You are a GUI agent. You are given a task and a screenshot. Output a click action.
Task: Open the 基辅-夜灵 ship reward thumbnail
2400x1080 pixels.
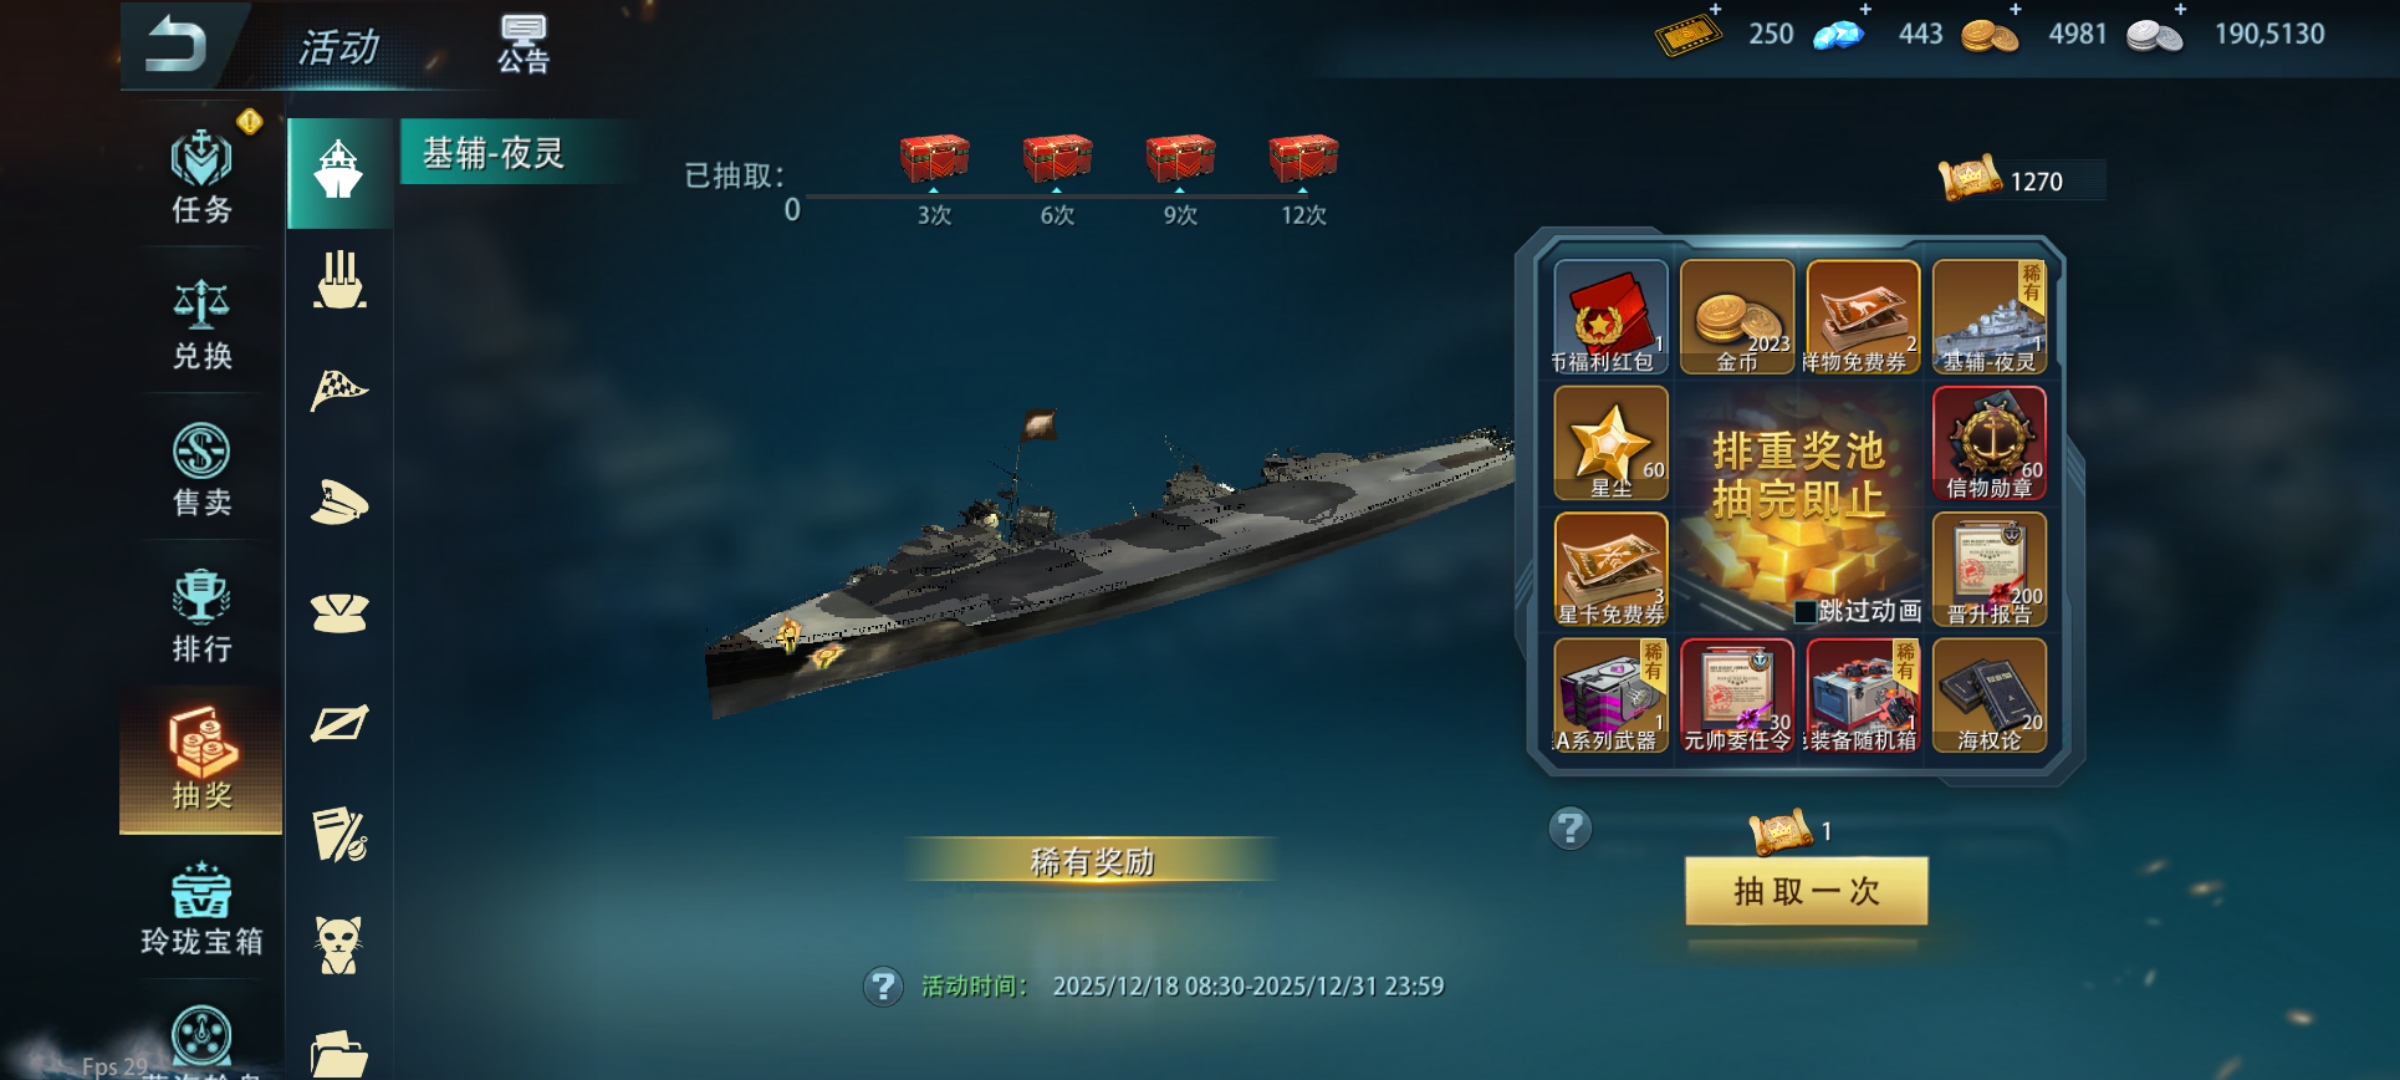pos(1989,317)
